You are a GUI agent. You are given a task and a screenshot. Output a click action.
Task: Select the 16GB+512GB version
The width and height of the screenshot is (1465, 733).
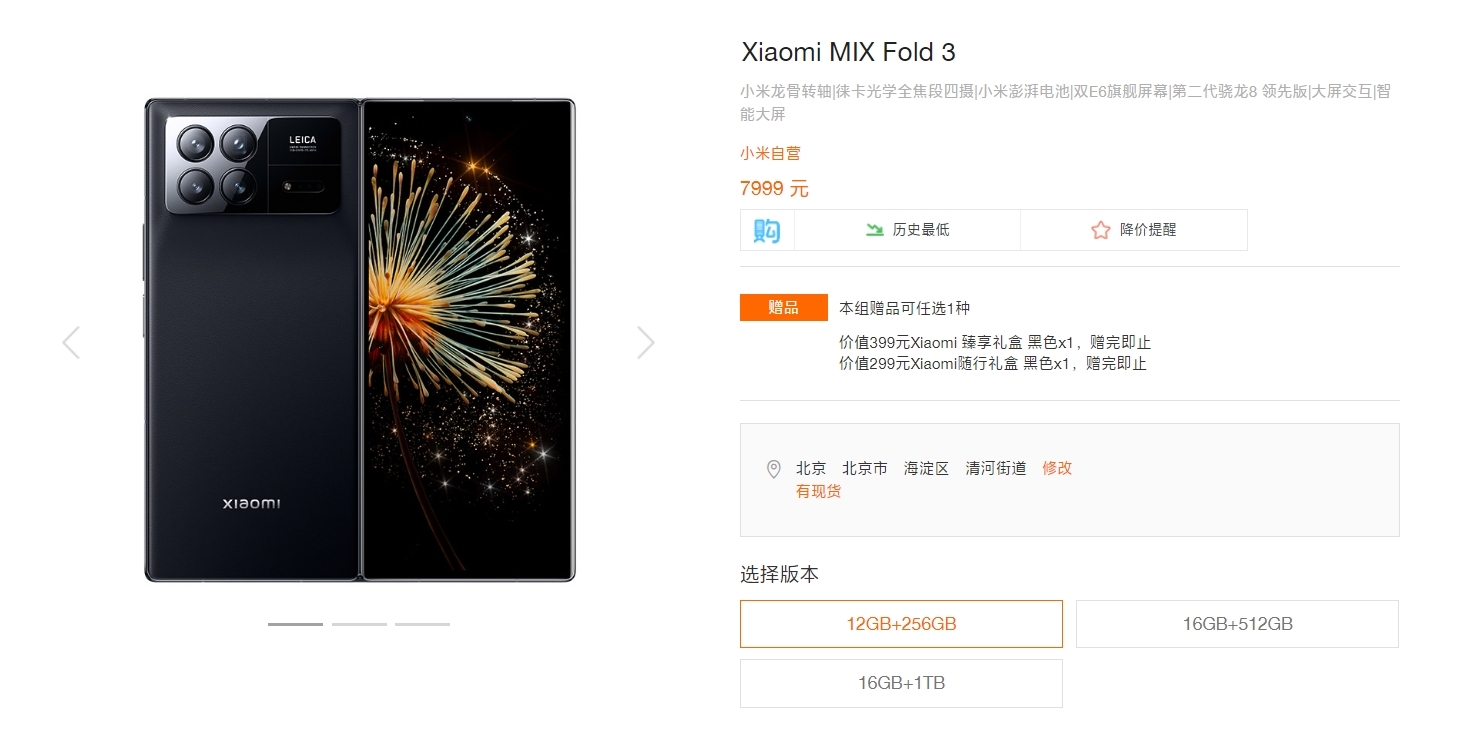click(x=1237, y=624)
